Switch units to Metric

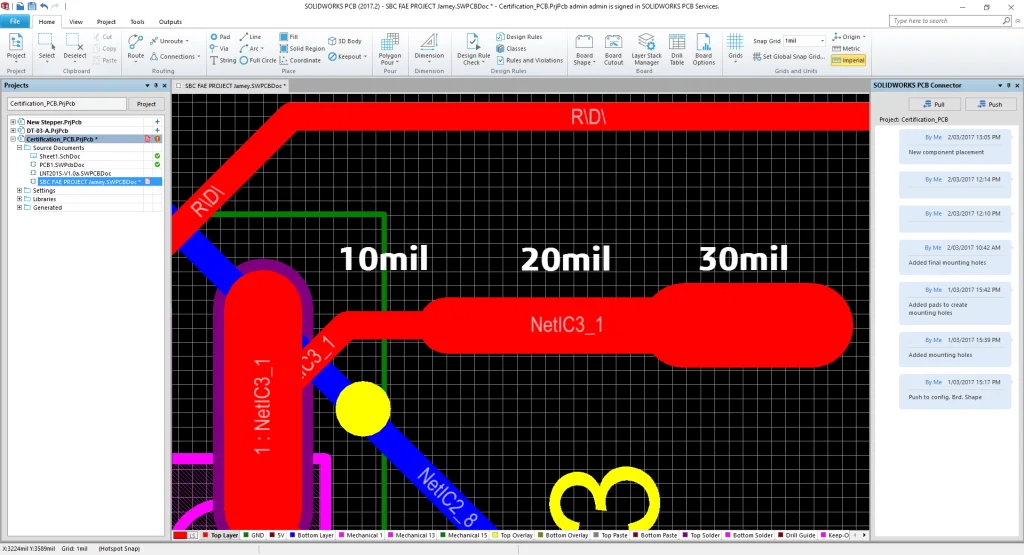point(850,48)
